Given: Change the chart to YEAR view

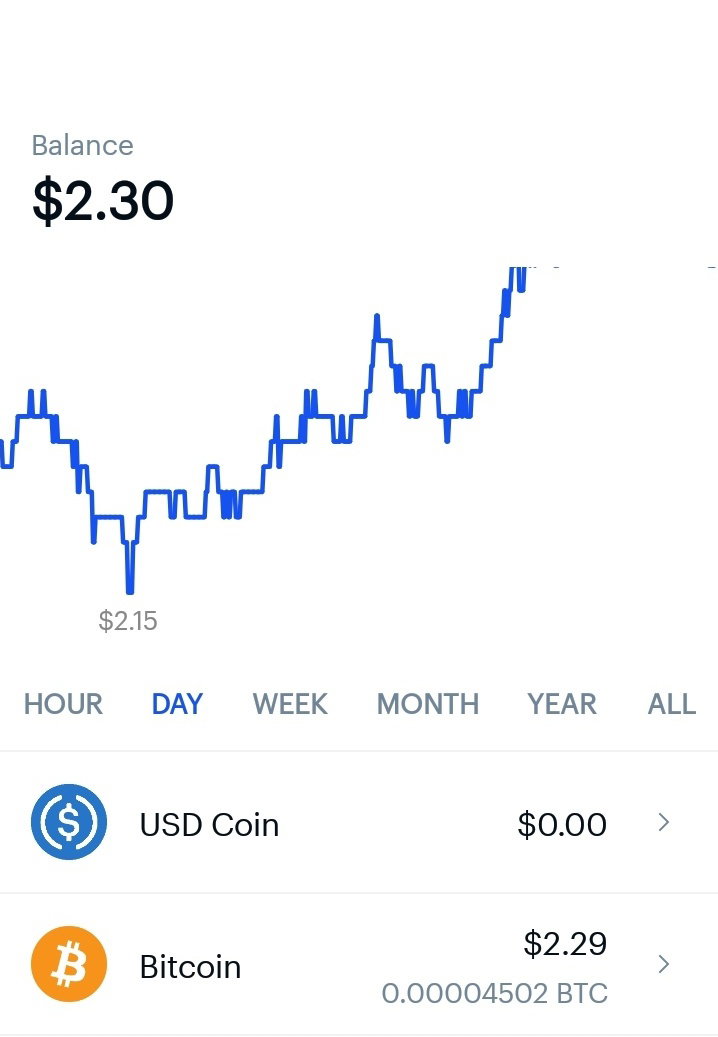Looking at the screenshot, I should (x=562, y=704).
